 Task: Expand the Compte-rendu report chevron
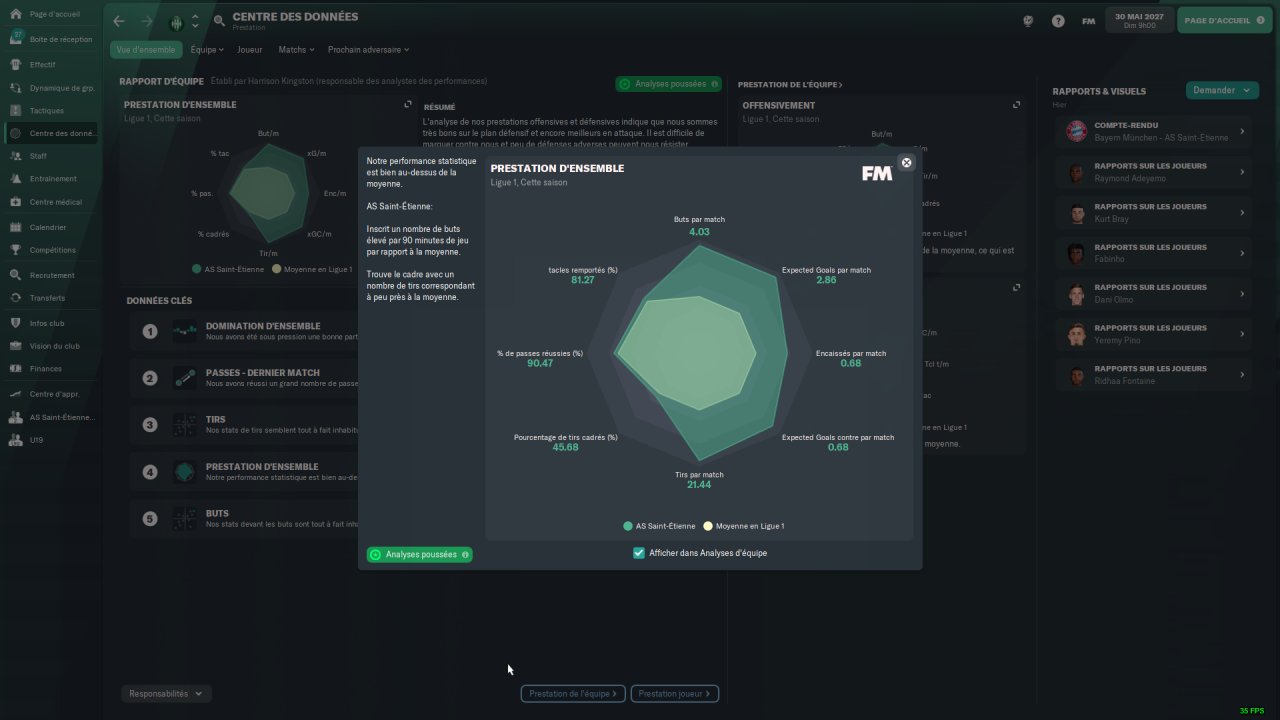[1242, 131]
